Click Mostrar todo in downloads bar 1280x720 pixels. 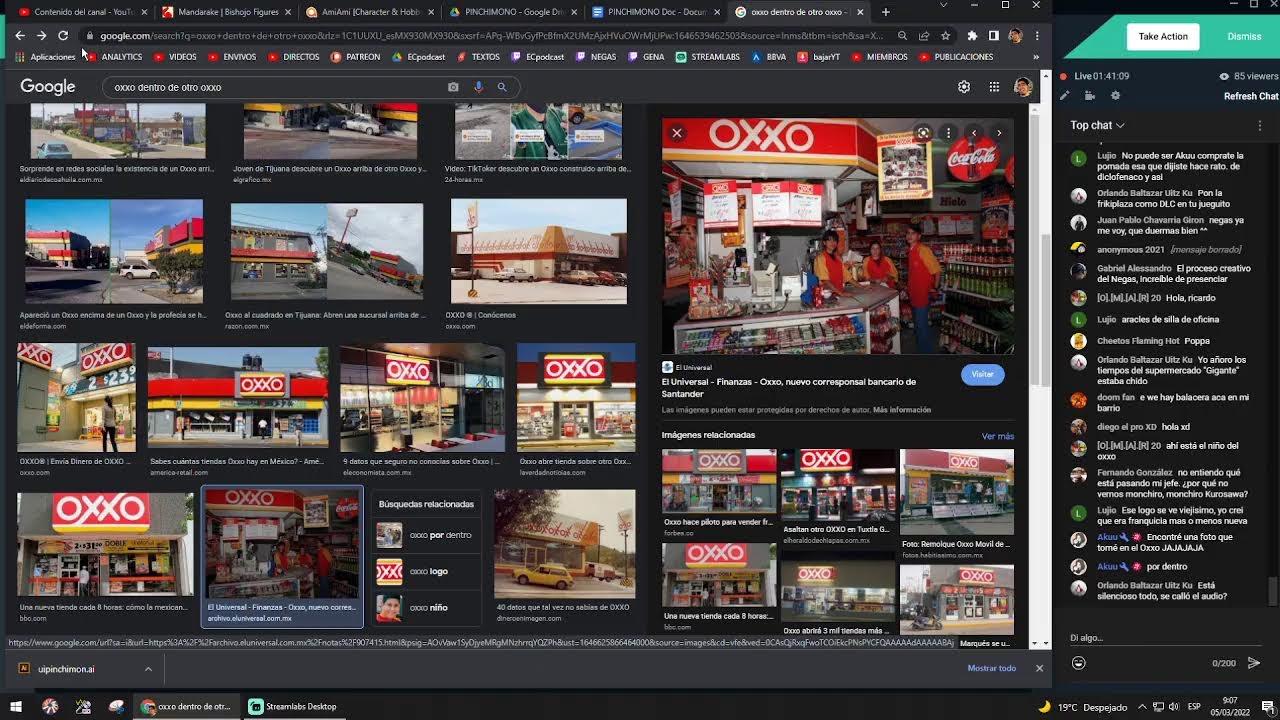point(992,668)
